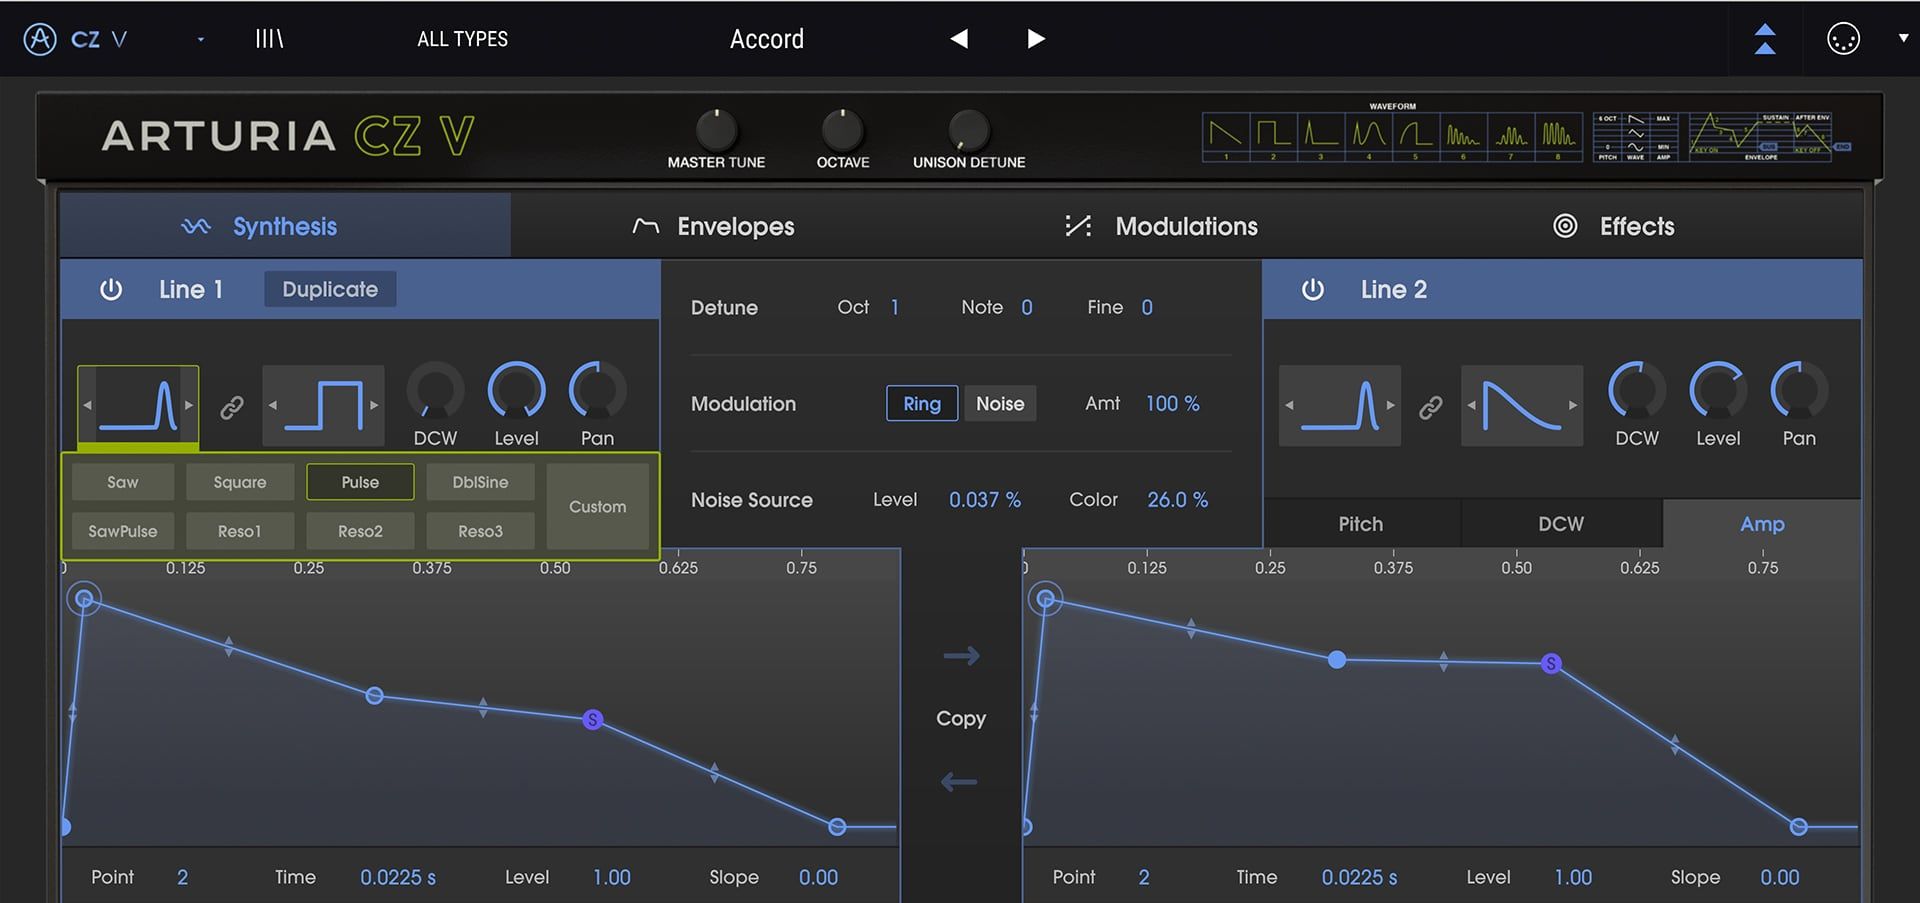Image resolution: width=1920 pixels, height=903 pixels.
Task: Open the Pitch envelope tab
Action: click(x=1361, y=524)
